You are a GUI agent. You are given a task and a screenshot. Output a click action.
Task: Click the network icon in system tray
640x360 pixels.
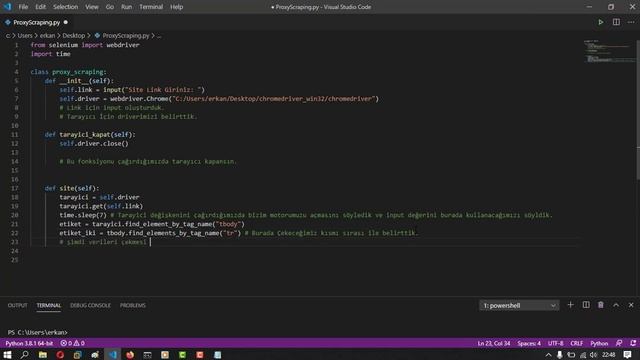(583, 355)
